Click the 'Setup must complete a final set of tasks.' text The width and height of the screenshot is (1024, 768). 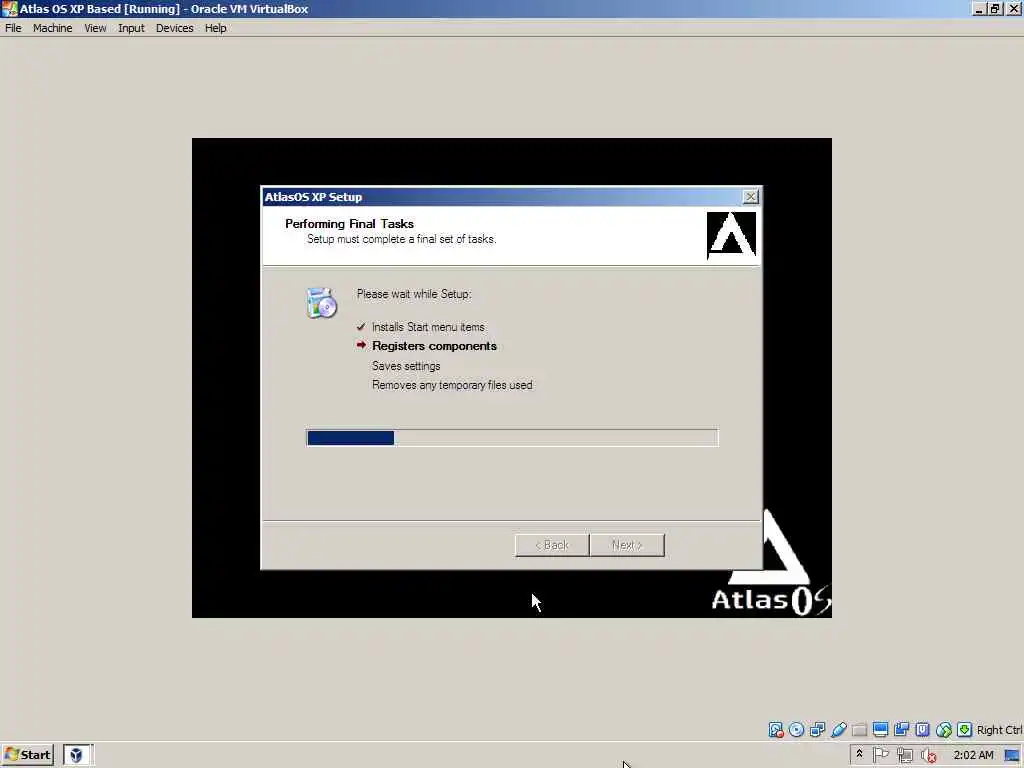[402, 239]
